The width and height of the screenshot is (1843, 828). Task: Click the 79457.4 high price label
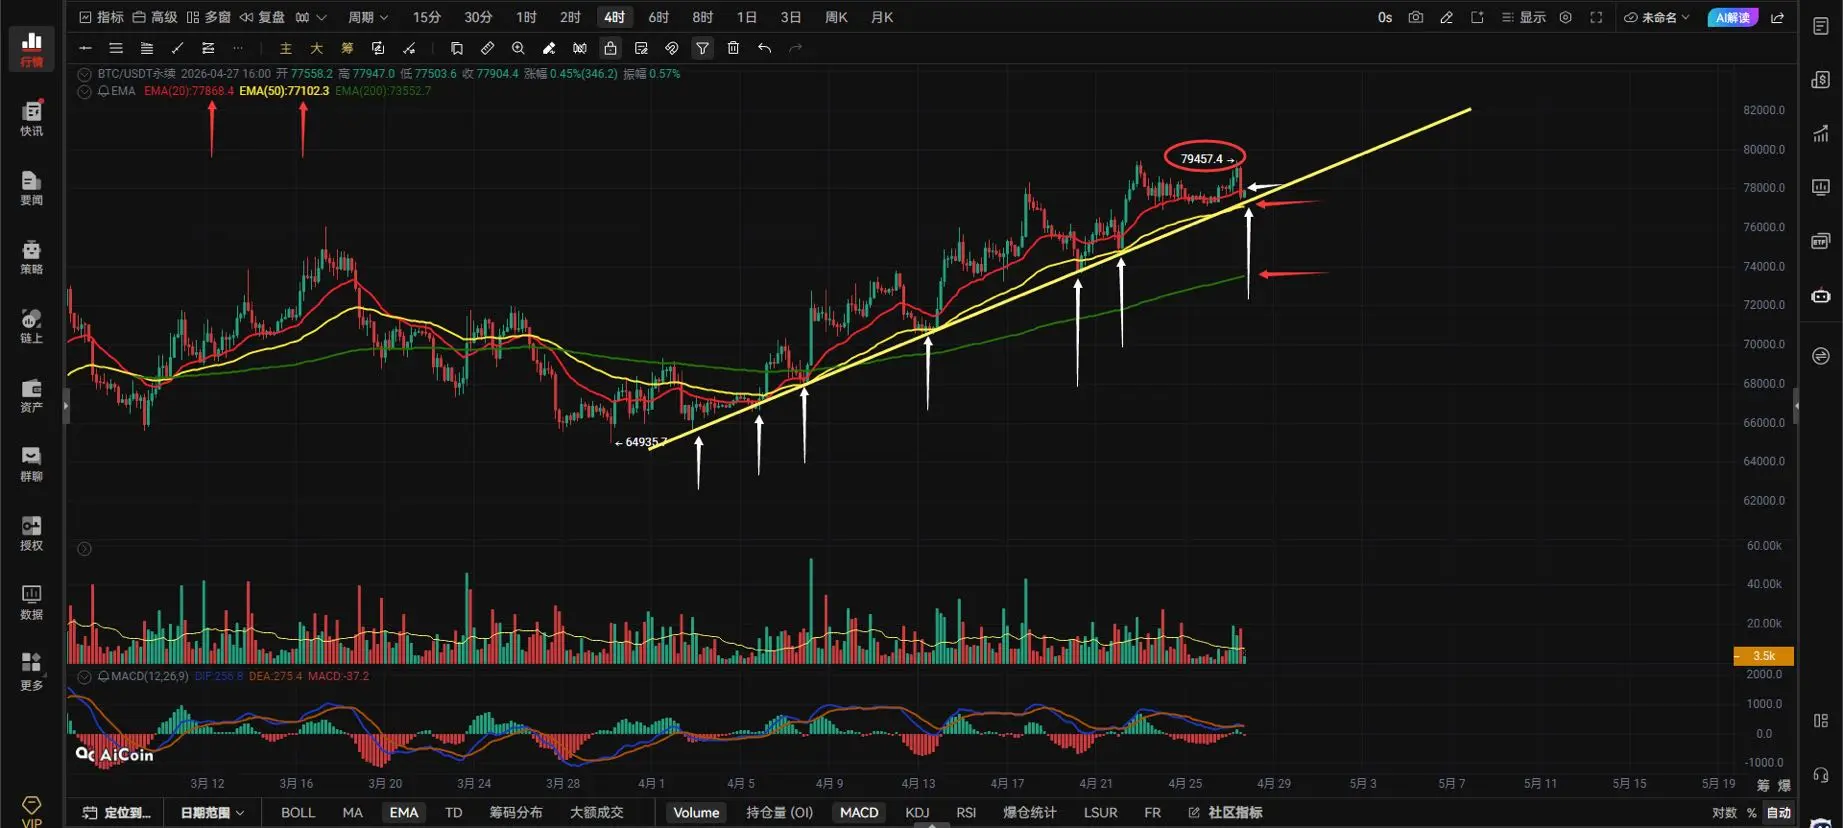tap(1204, 158)
